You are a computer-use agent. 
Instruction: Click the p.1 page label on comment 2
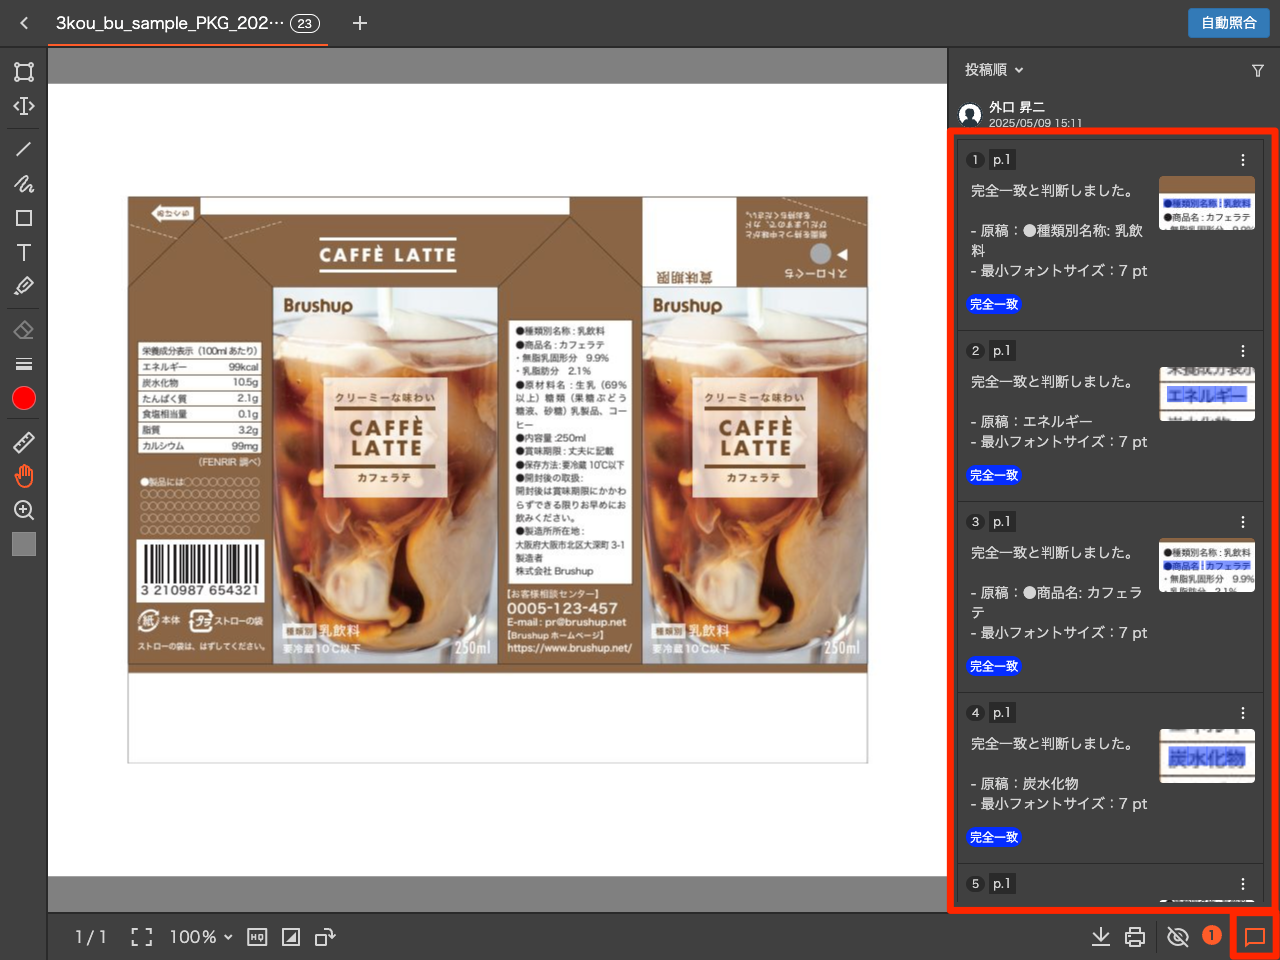(1002, 351)
